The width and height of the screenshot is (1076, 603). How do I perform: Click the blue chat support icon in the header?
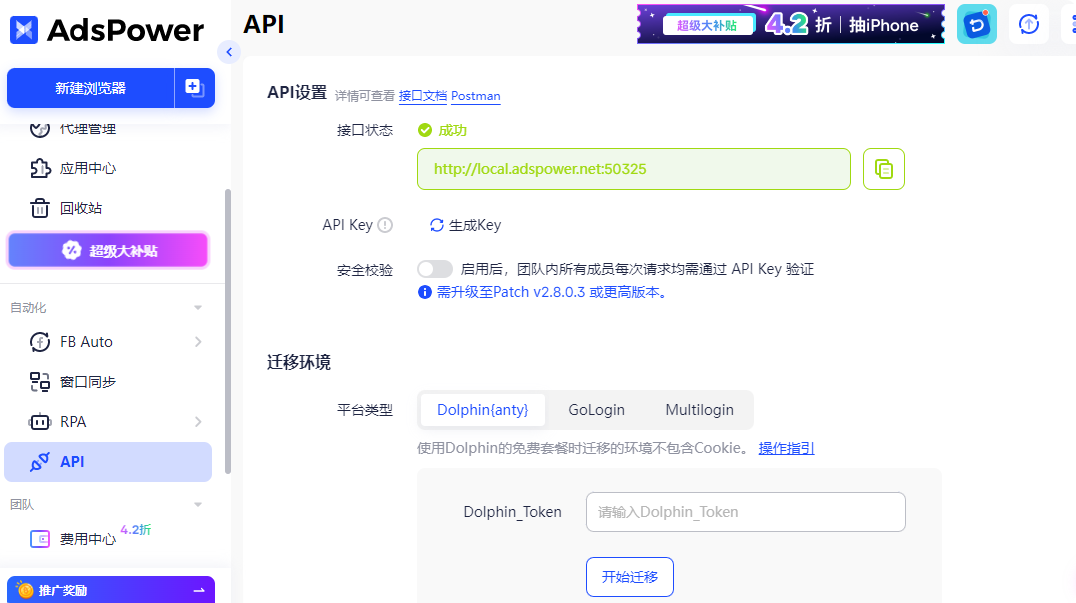click(976, 25)
